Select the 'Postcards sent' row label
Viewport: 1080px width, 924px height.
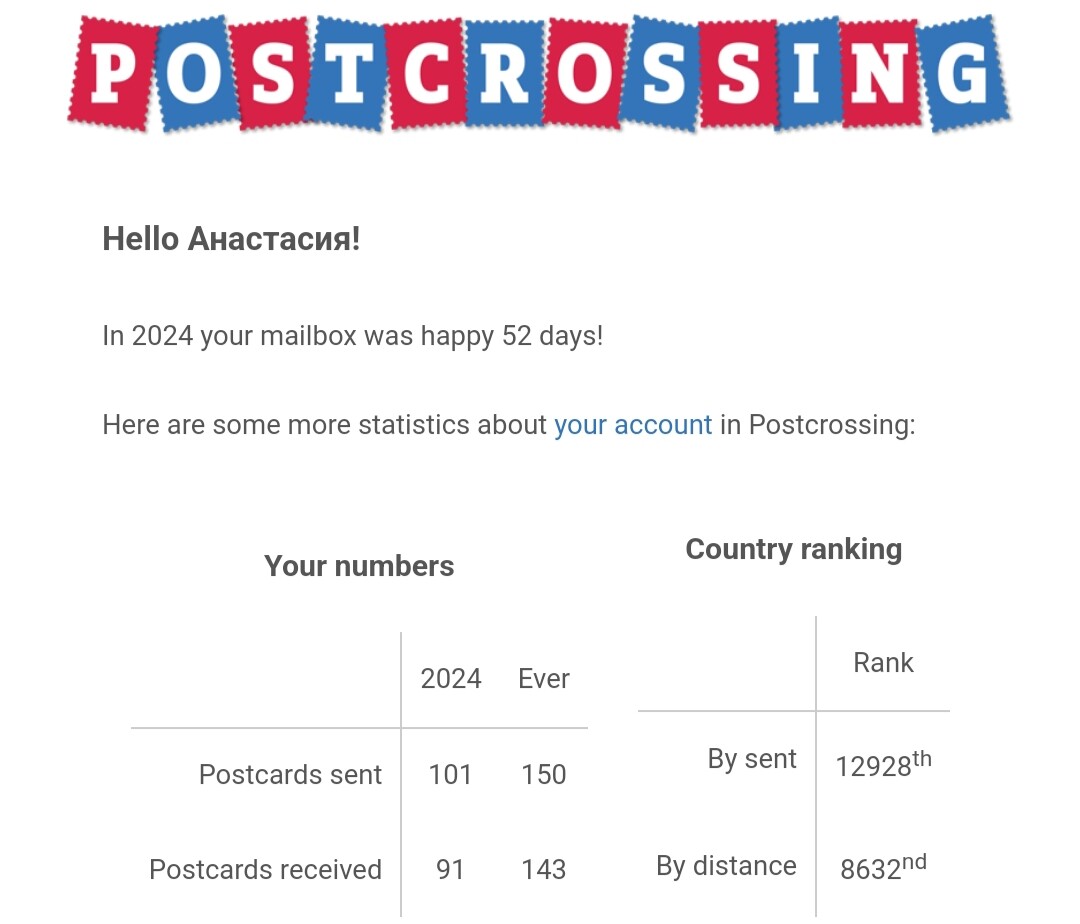click(290, 775)
